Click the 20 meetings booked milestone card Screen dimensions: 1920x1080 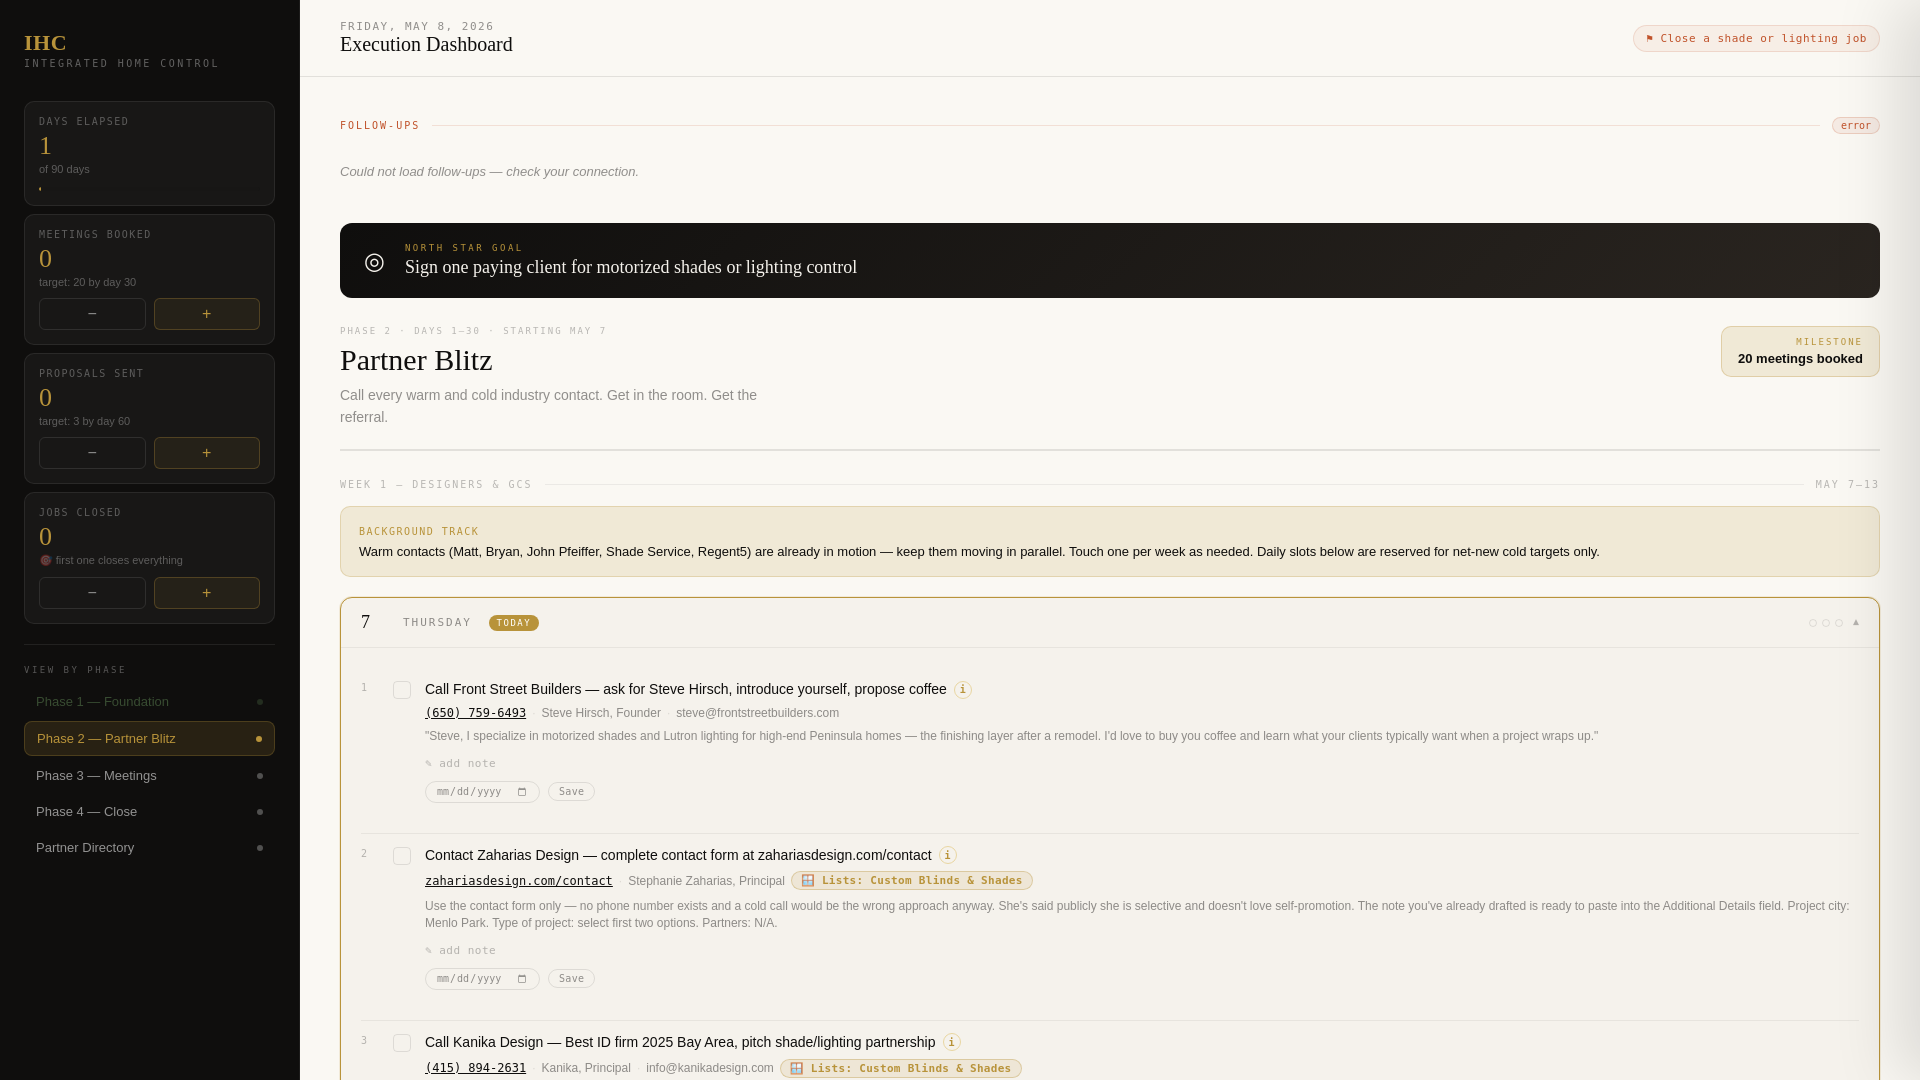coord(1800,351)
